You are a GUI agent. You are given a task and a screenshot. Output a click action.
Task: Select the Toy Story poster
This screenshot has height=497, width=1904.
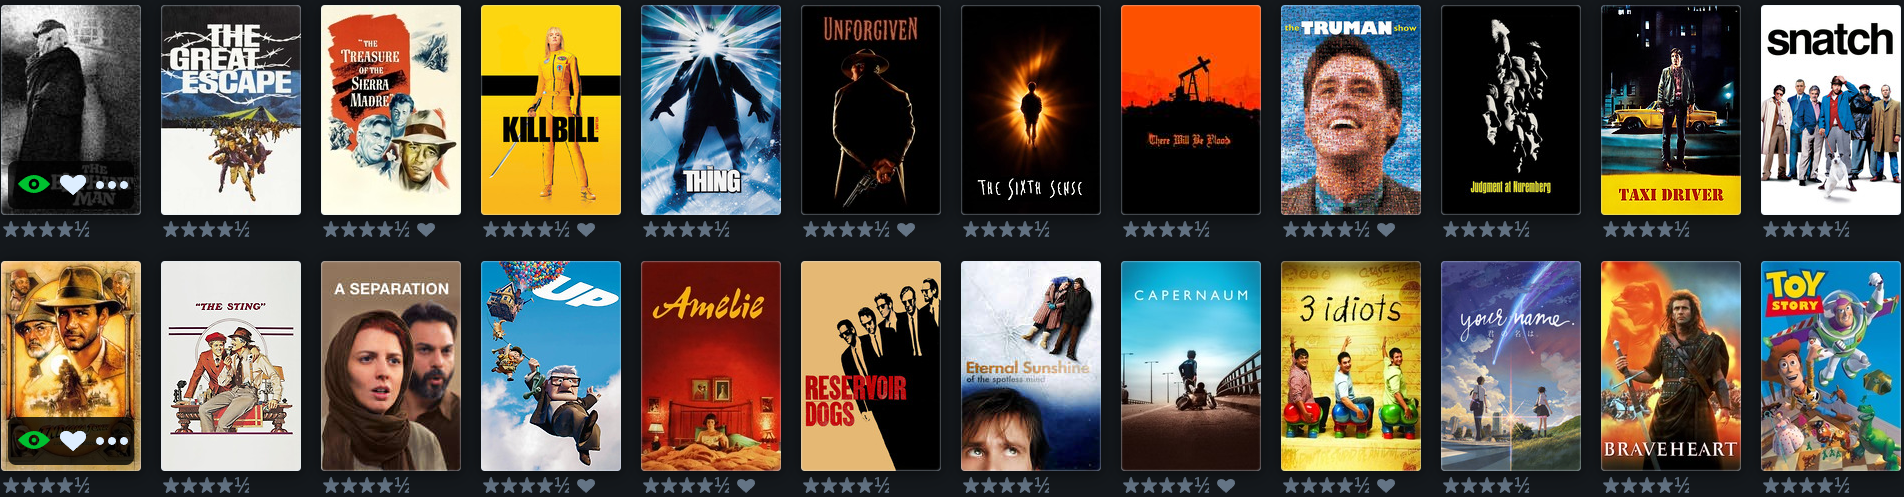pyautogui.click(x=1831, y=366)
